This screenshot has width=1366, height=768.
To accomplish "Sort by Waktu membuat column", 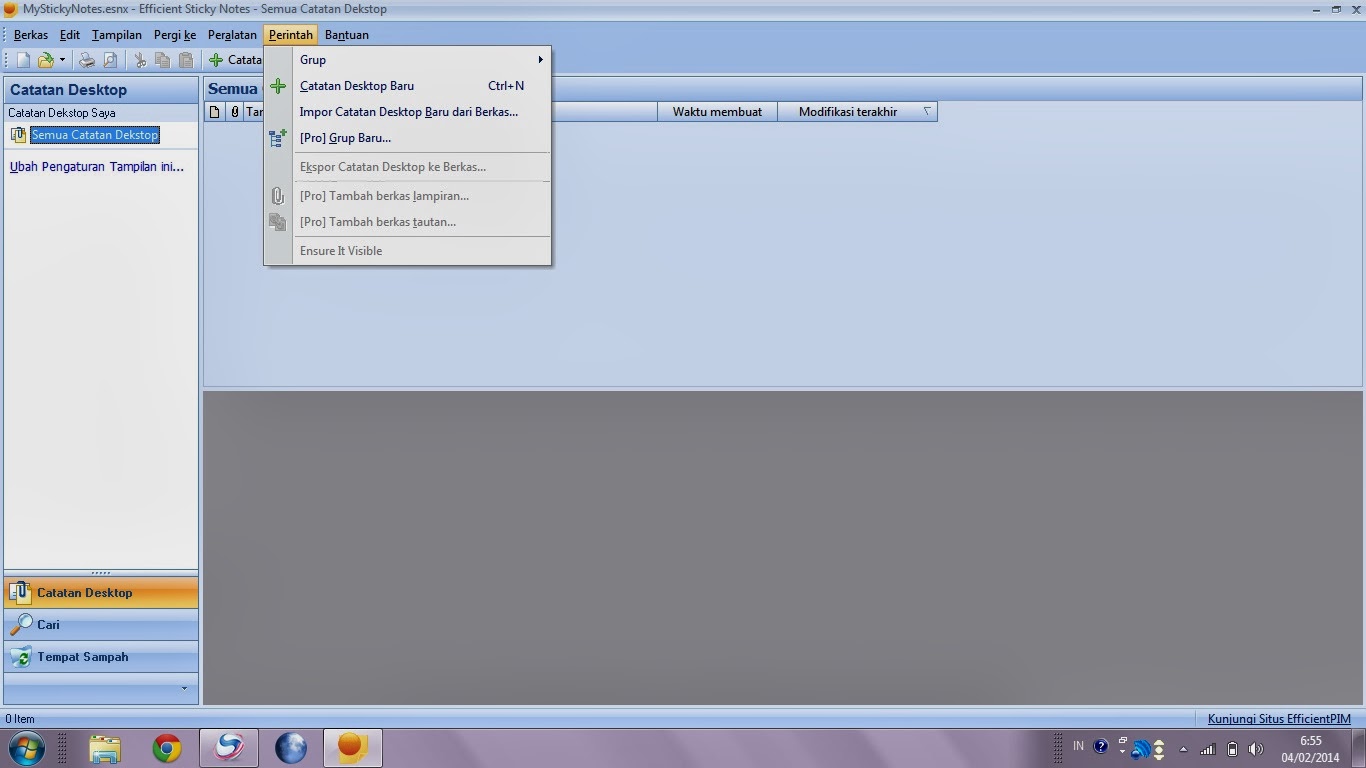I will coord(717,112).
